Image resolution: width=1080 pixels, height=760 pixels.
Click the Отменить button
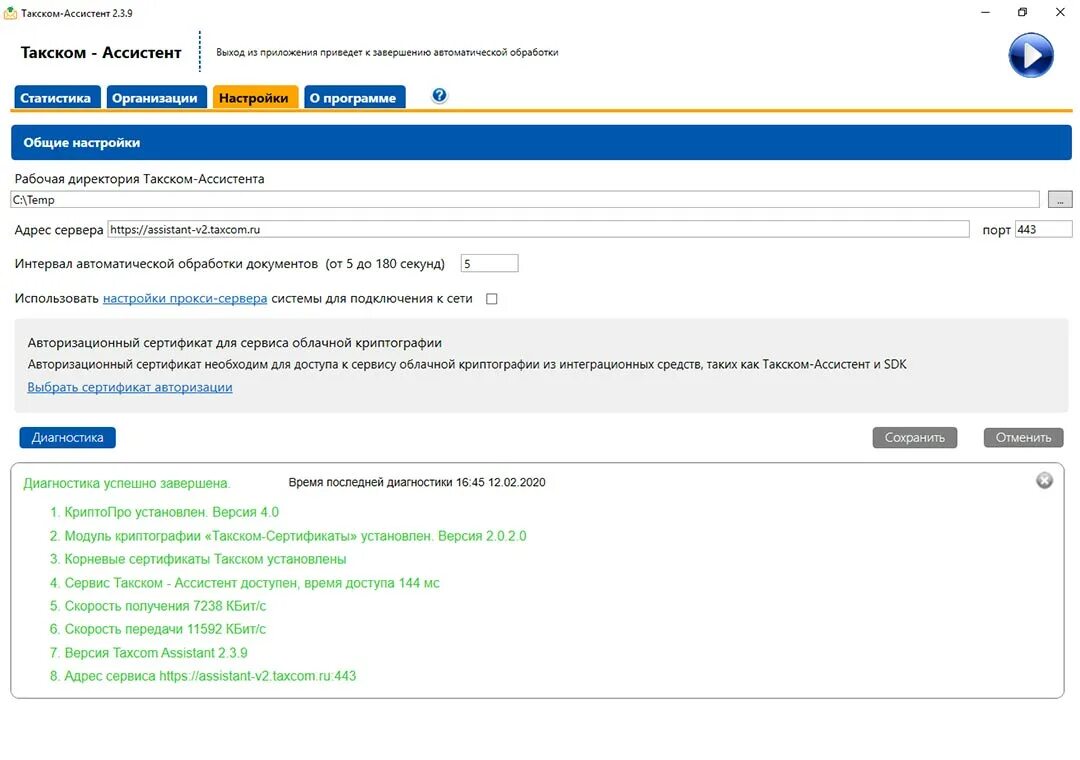point(1024,438)
